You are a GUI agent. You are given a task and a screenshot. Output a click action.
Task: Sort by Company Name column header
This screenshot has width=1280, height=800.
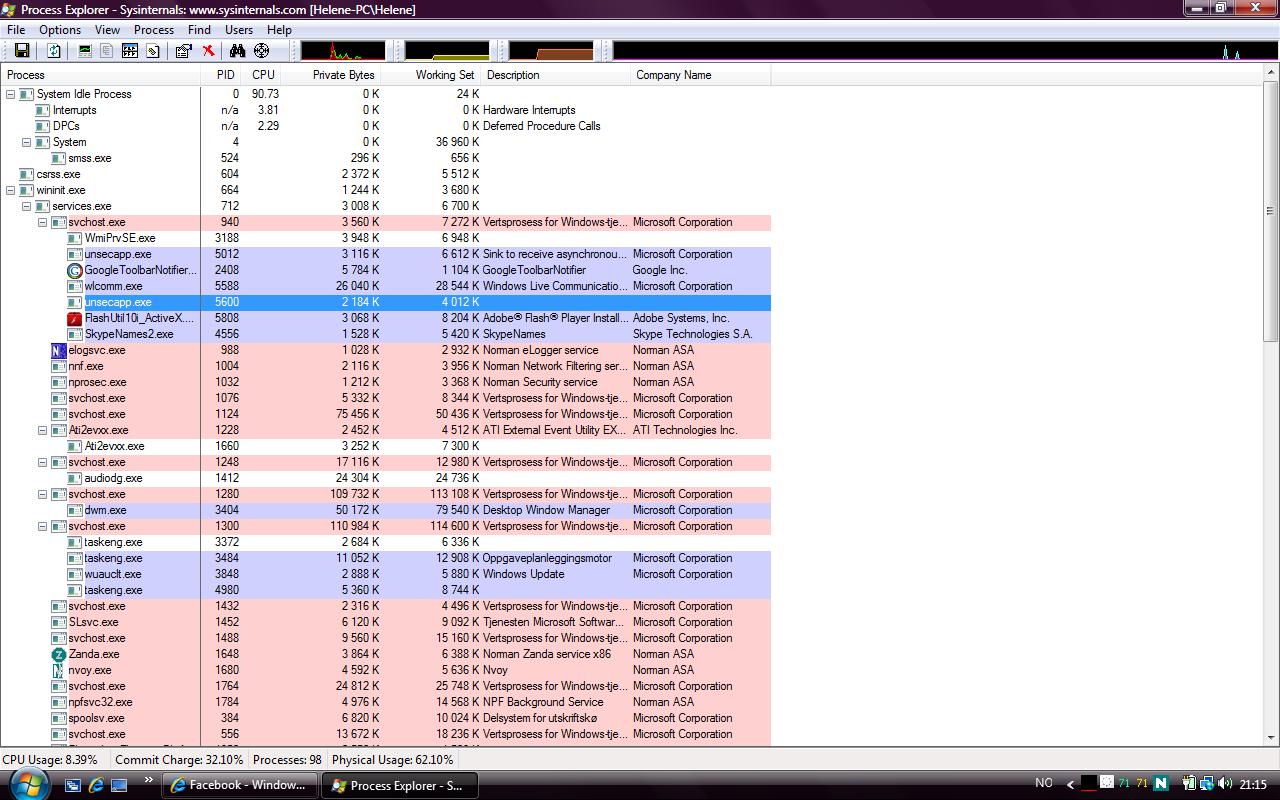click(701, 75)
